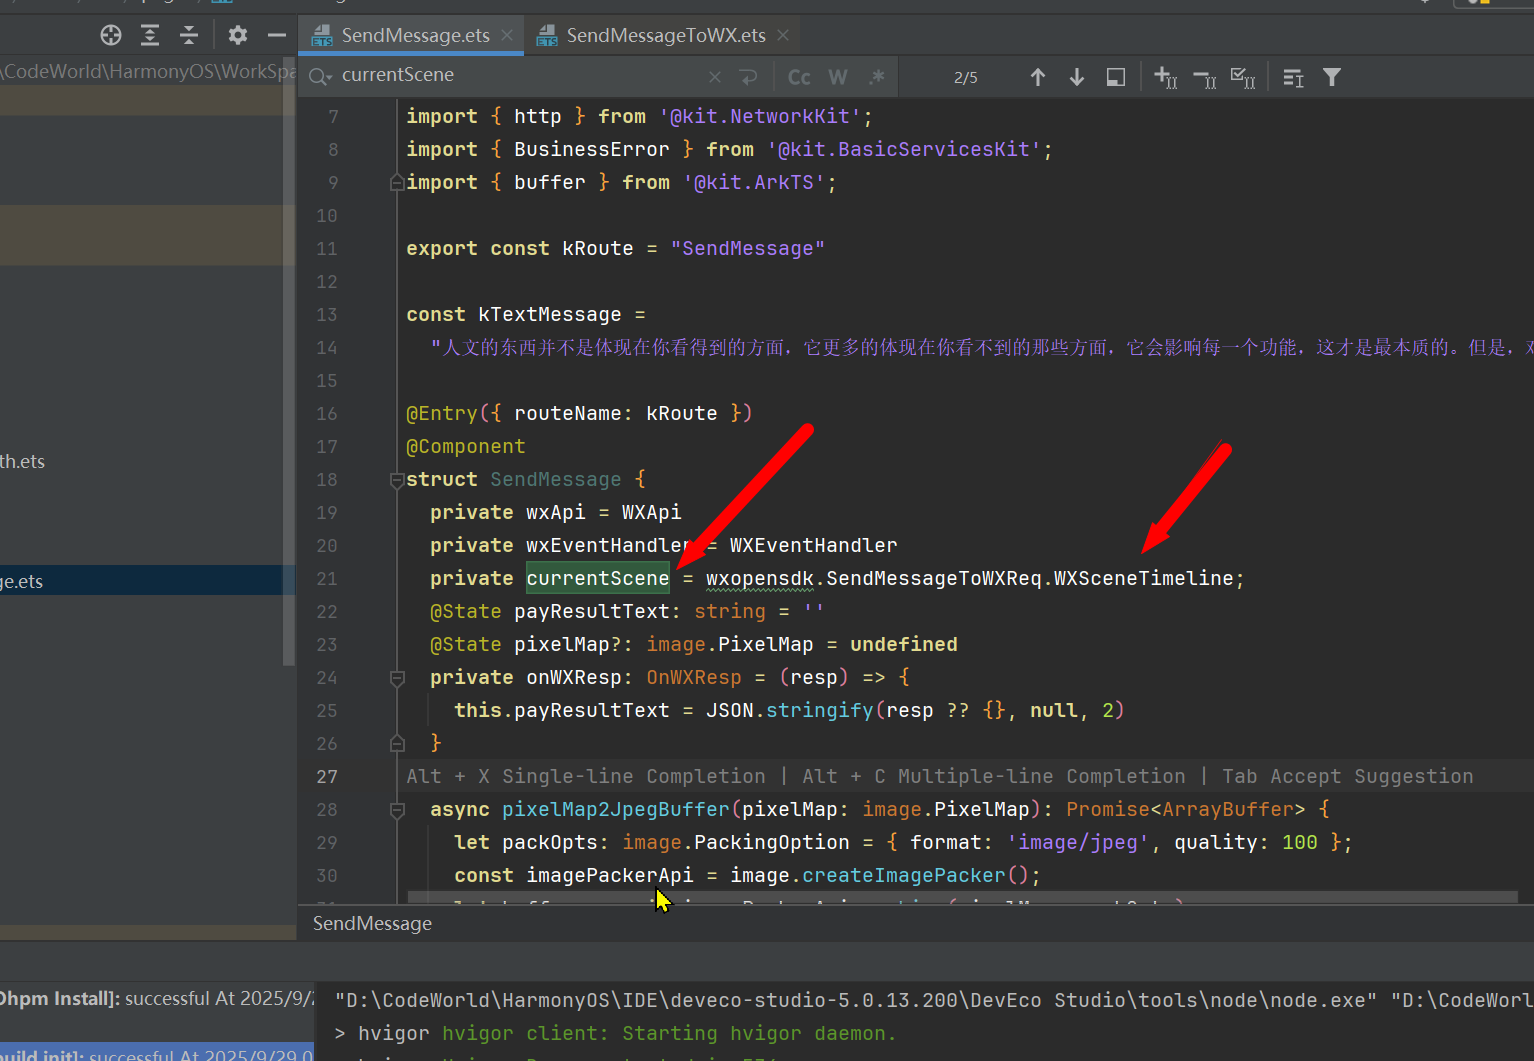
Task: Select th.ets file in project tree
Action: (x=22, y=461)
